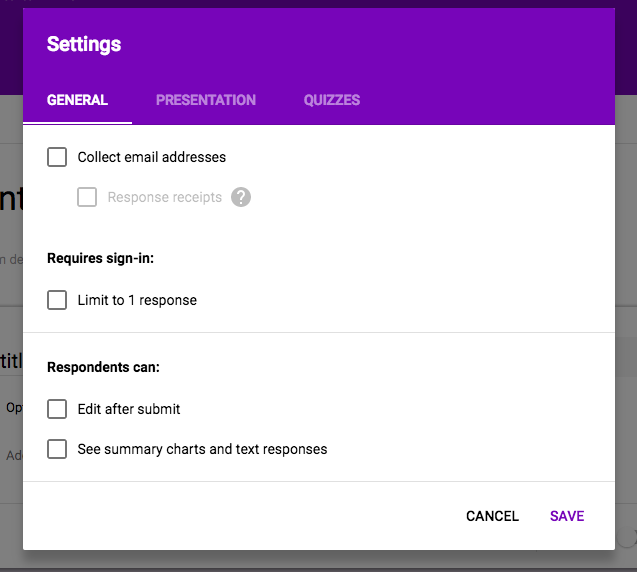Enable Edit after submit option
Screen dimensions: 637x572
pos(57,409)
